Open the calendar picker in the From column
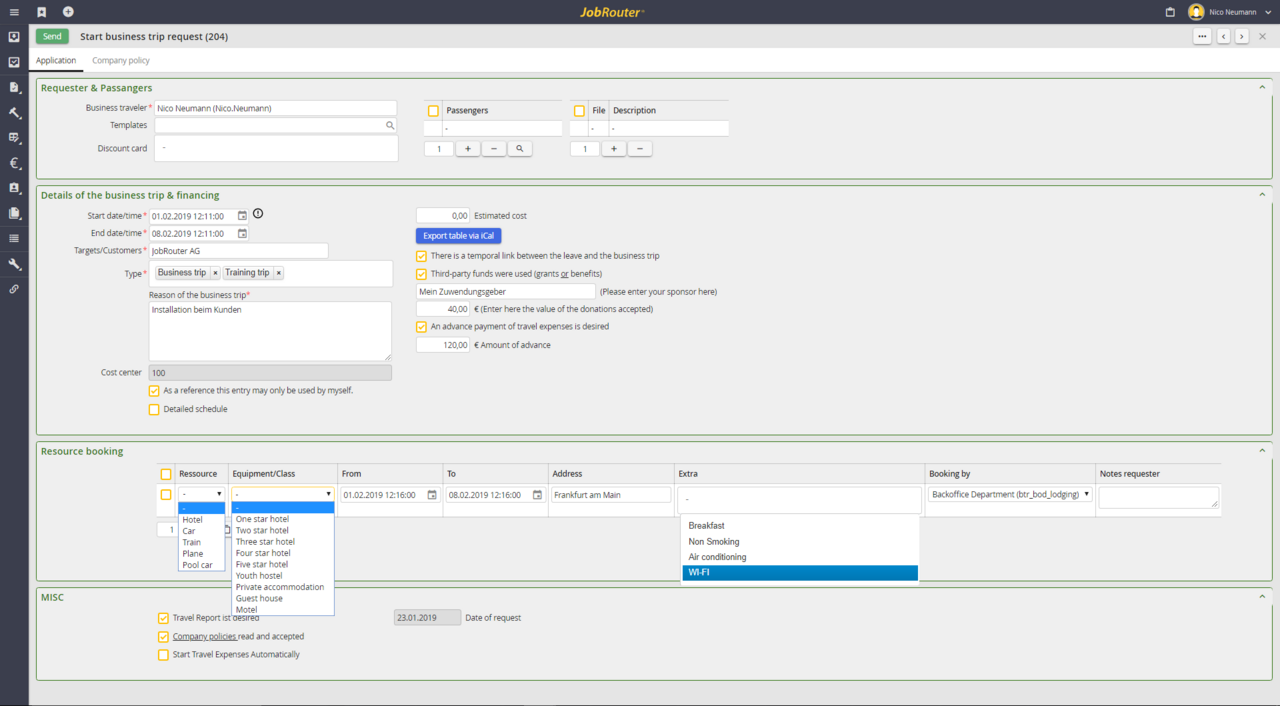The image size is (1280, 706). click(x=432, y=495)
